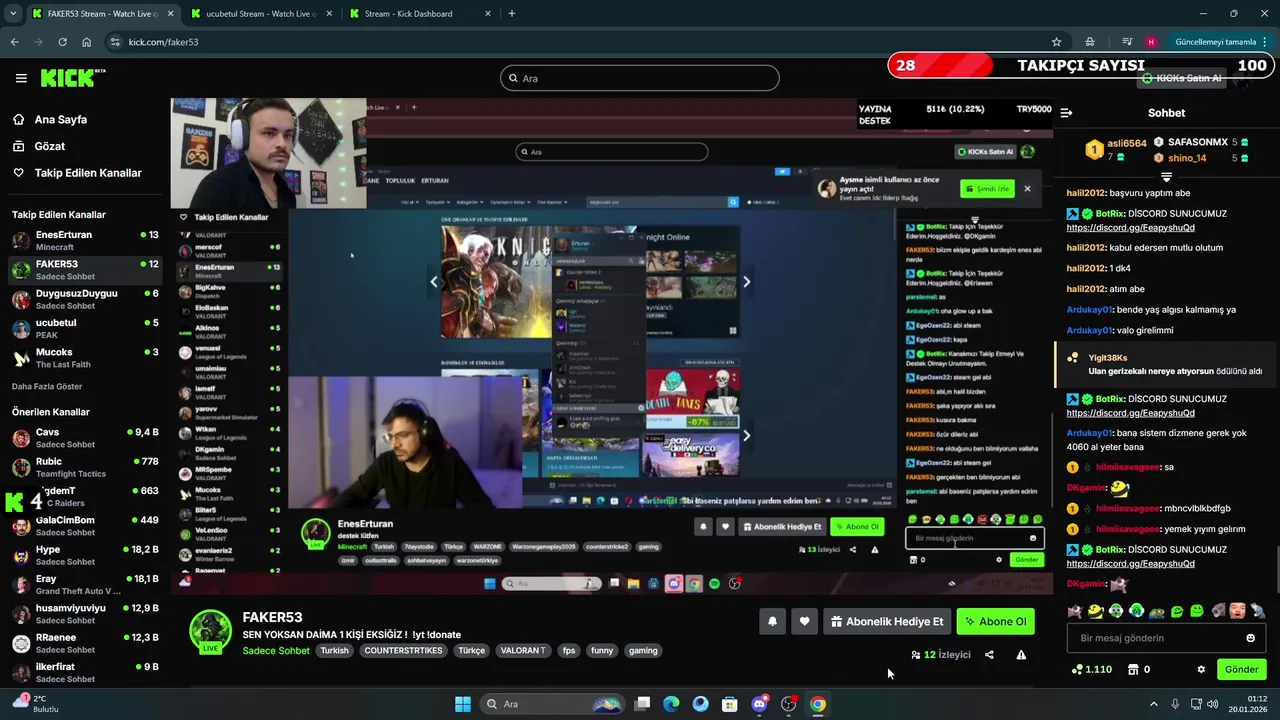The height and width of the screenshot is (720, 1280).
Task: Expand Daha Fazla Göster list
Action: click(47, 386)
